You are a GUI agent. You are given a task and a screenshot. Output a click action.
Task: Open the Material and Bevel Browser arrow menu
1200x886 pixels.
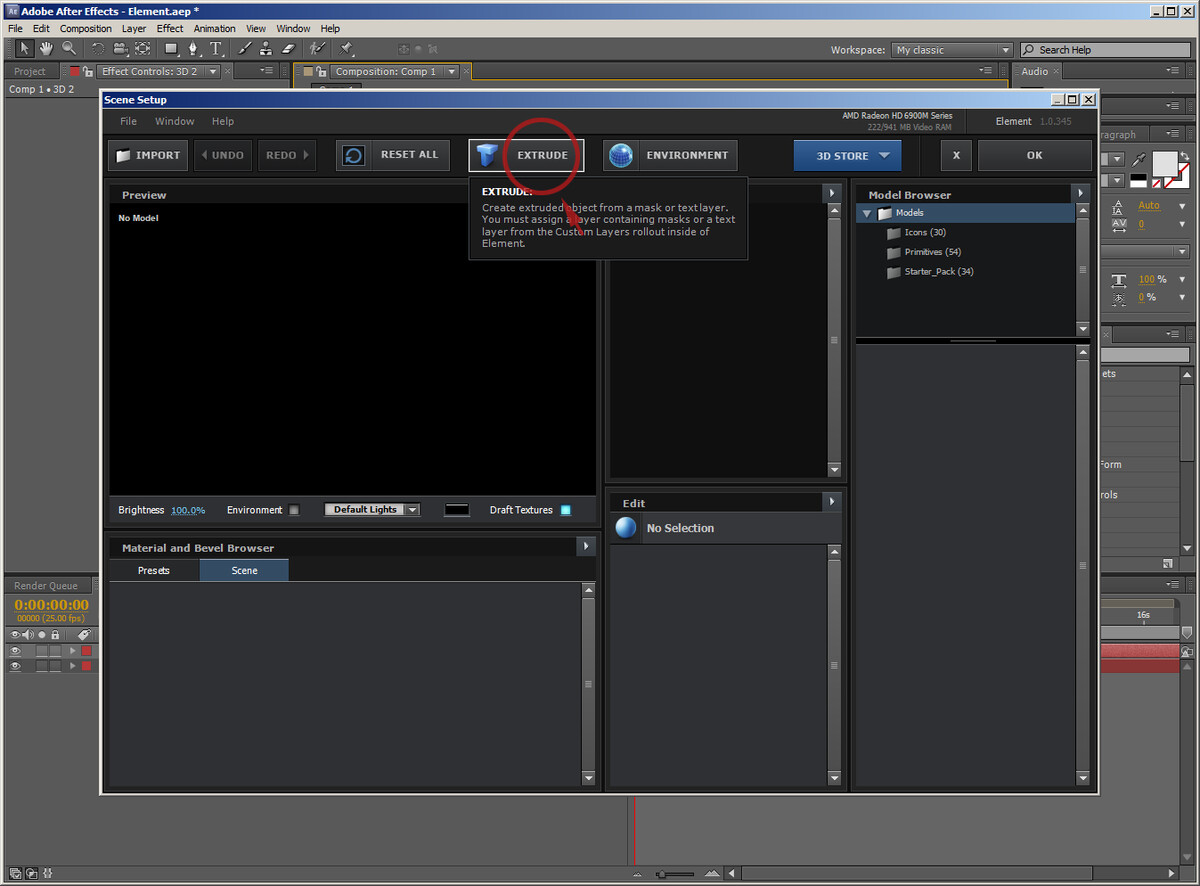pyautogui.click(x=586, y=546)
